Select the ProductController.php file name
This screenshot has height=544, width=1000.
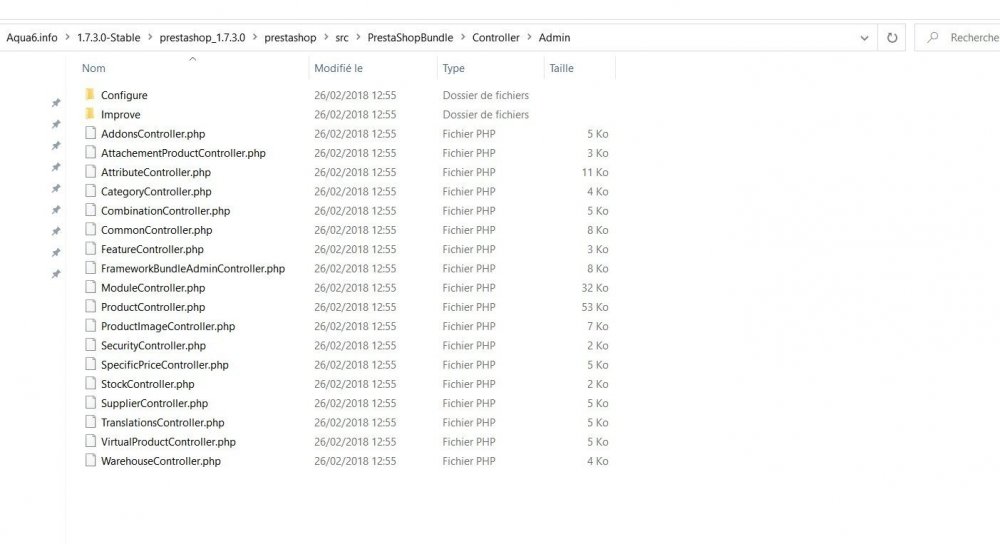153,307
